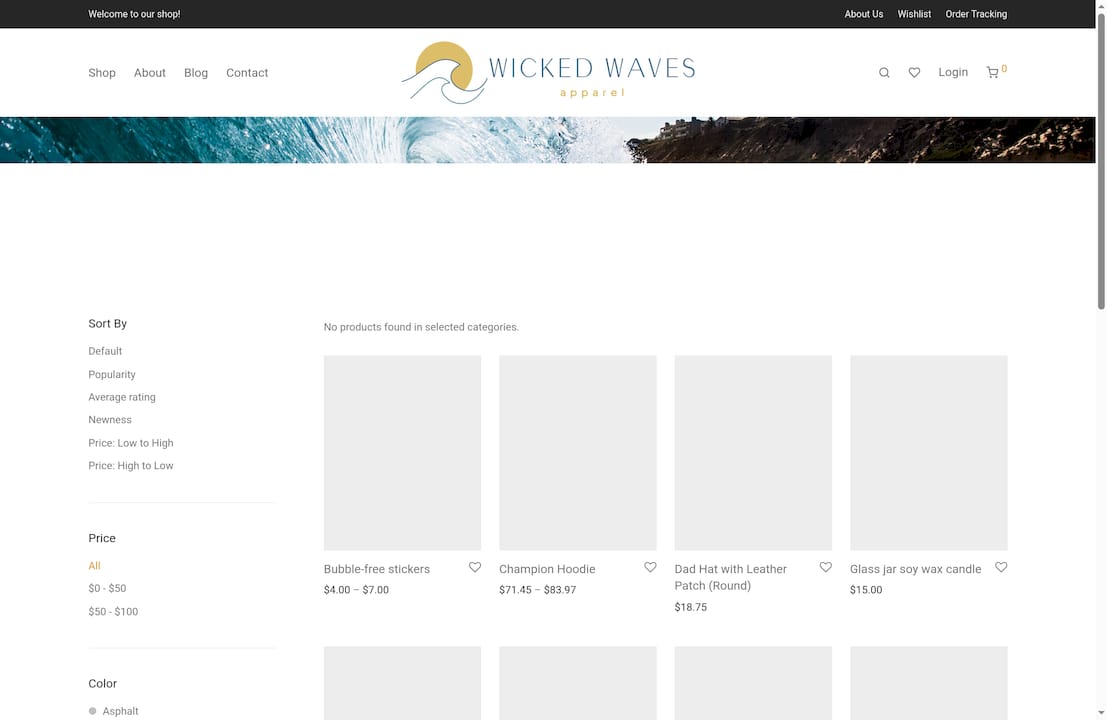Open the Champion Hoodie product thumbnail

[577, 452]
